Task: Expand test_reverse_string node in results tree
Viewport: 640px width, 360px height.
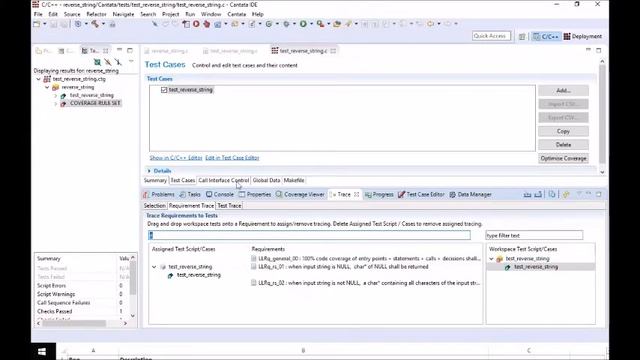Action: pyautogui.click(x=56, y=96)
